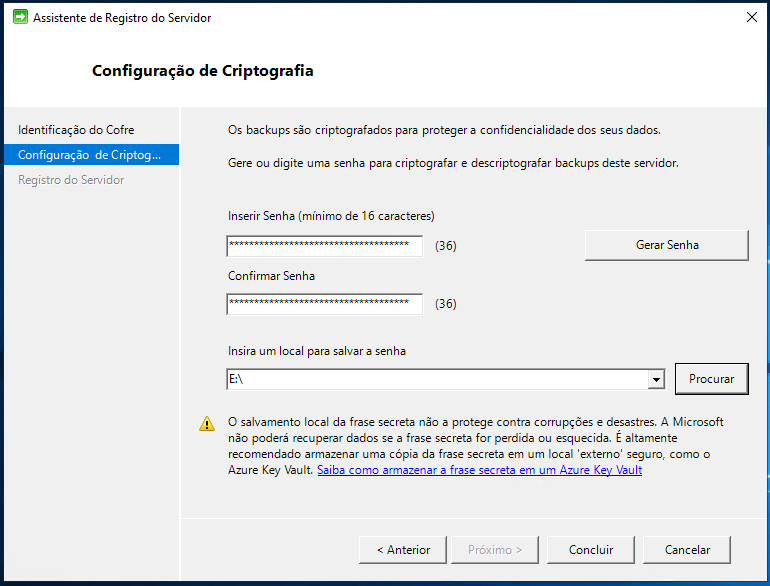The height and width of the screenshot is (586, 770).
Task: Click Procurar to browse for a folder
Action: [x=712, y=379]
